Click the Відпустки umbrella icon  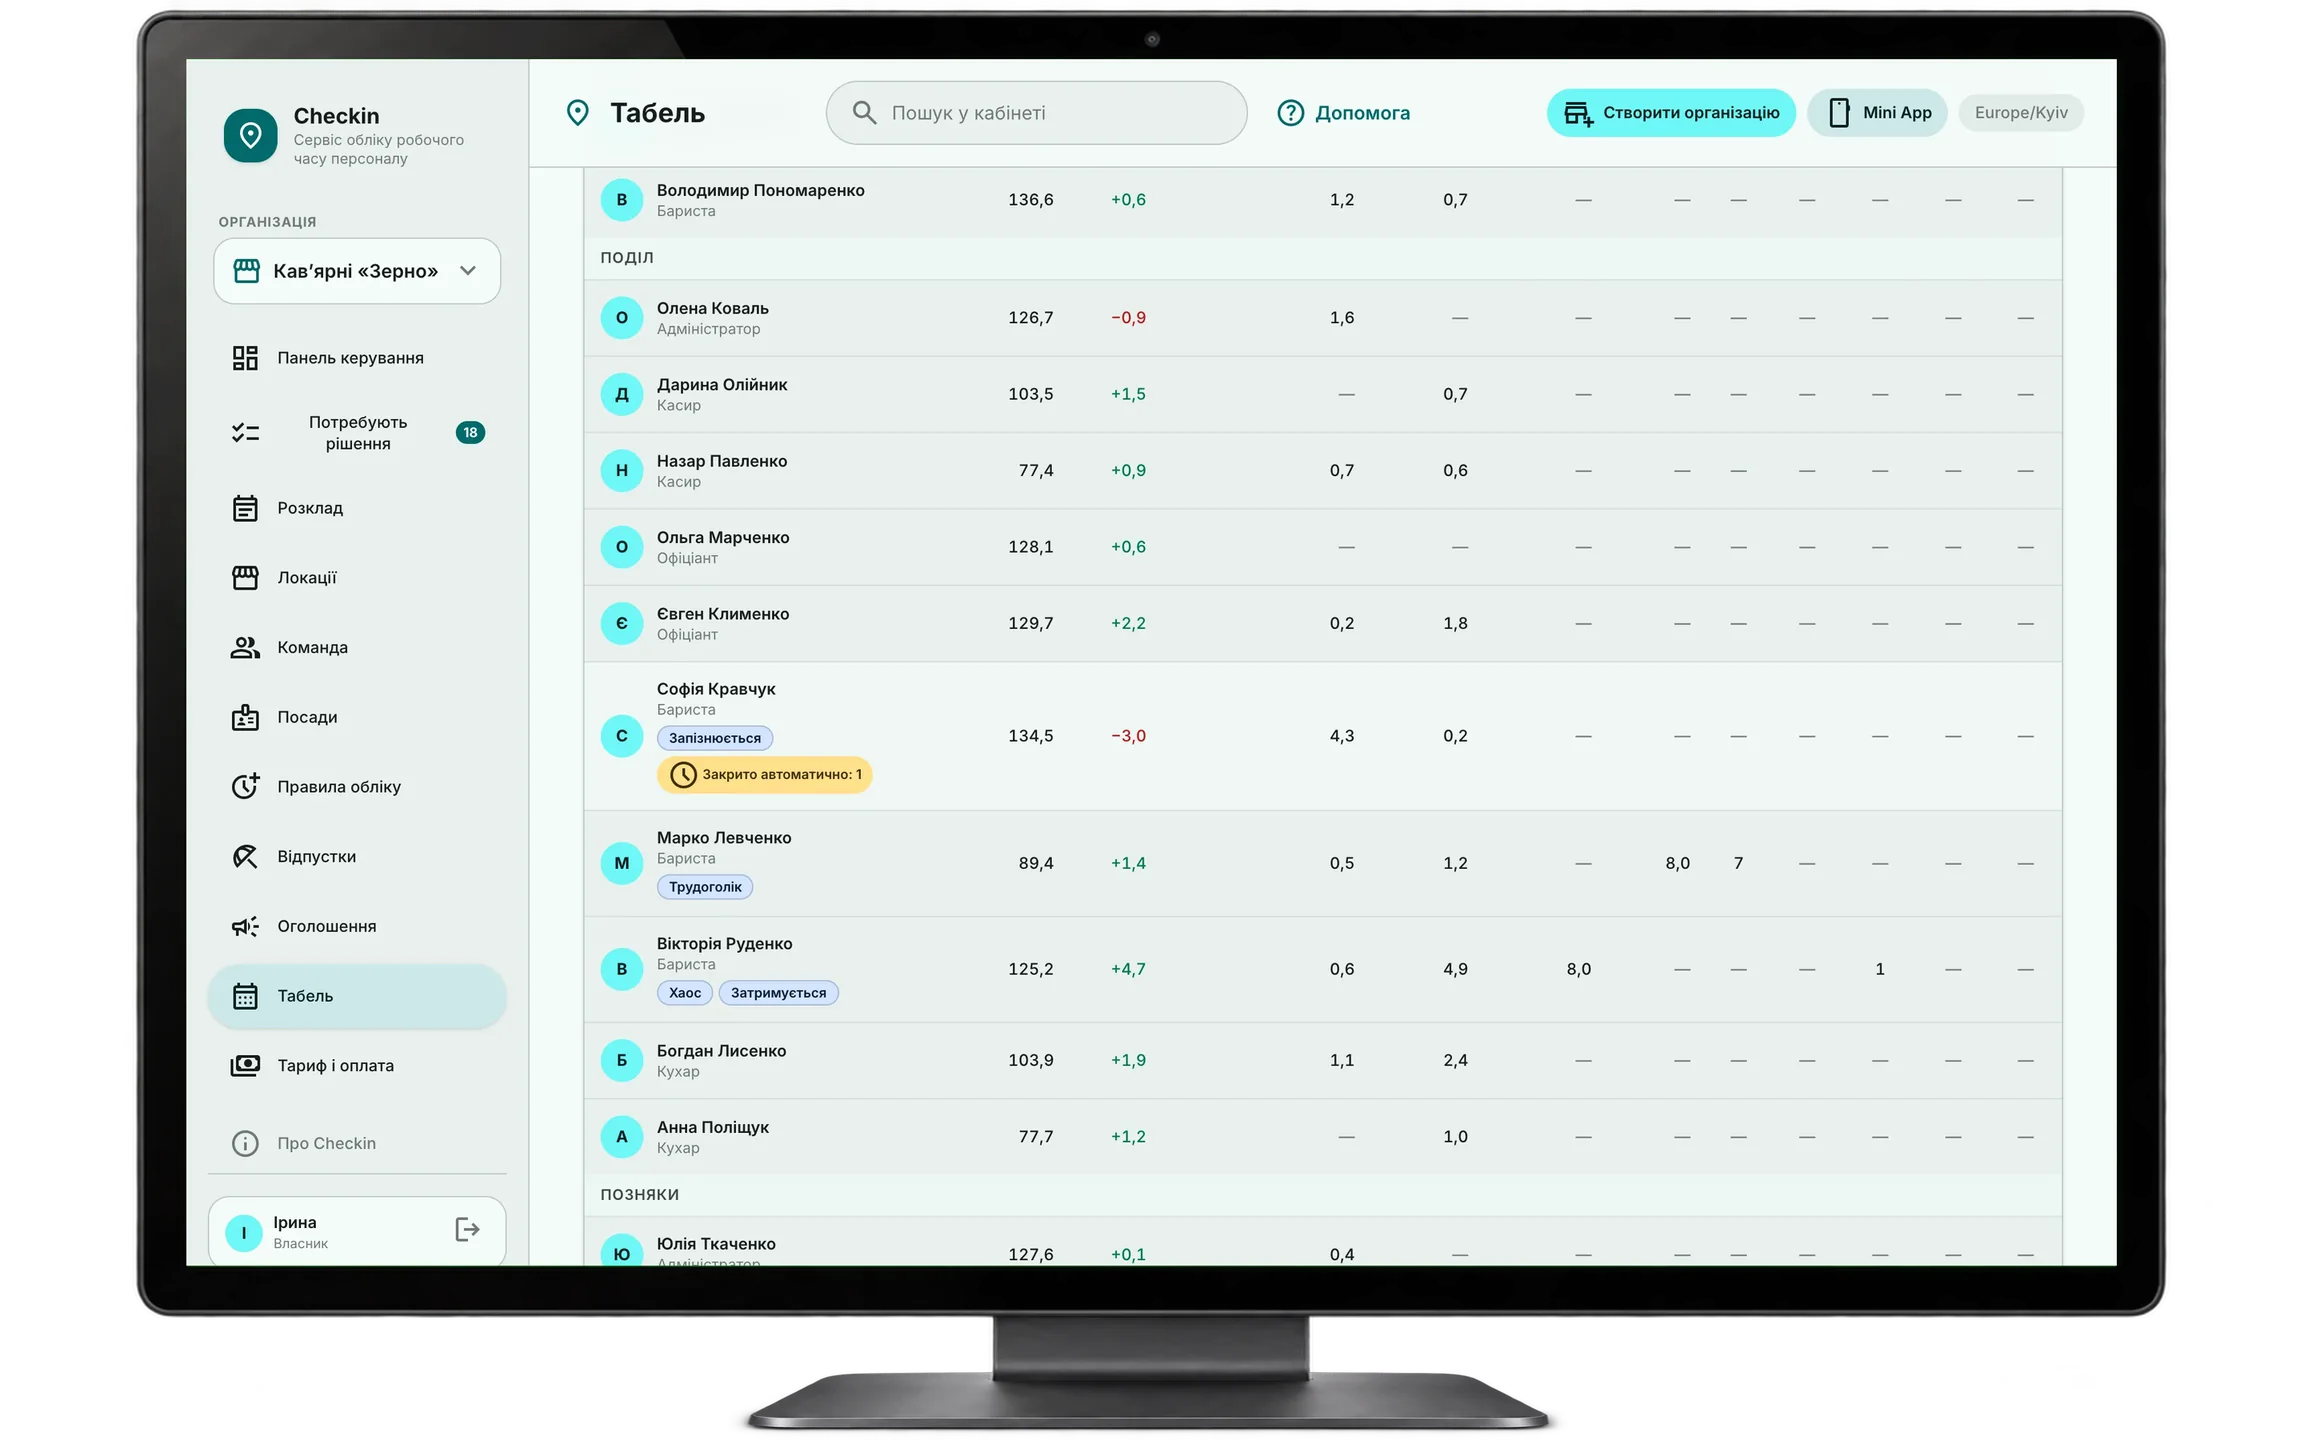245,857
